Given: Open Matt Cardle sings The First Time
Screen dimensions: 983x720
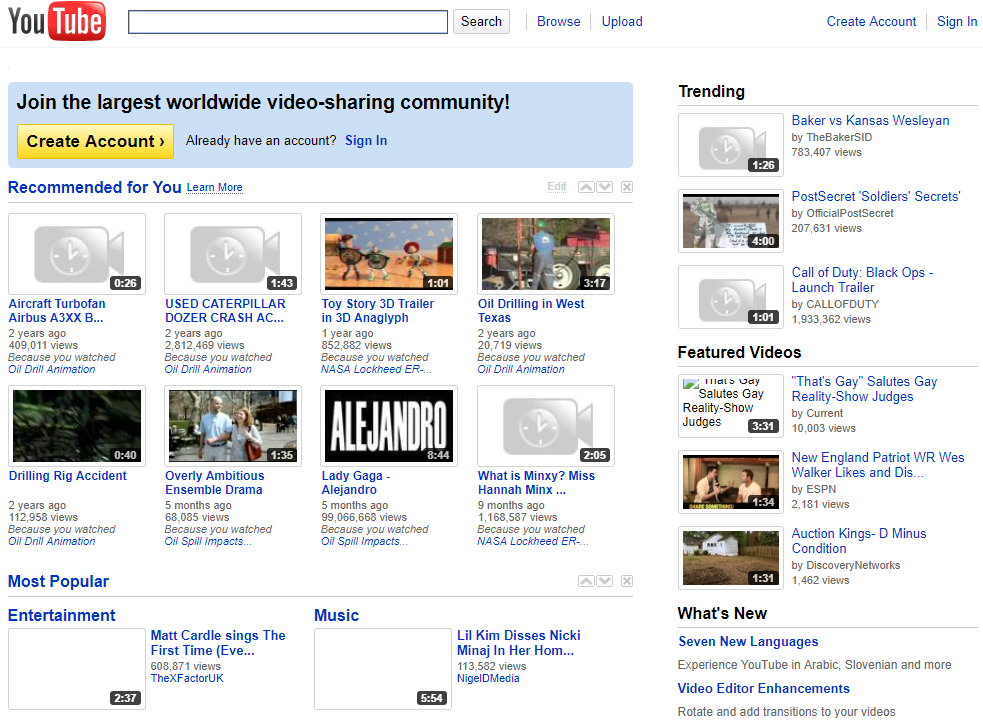Looking at the screenshot, I should [218, 643].
